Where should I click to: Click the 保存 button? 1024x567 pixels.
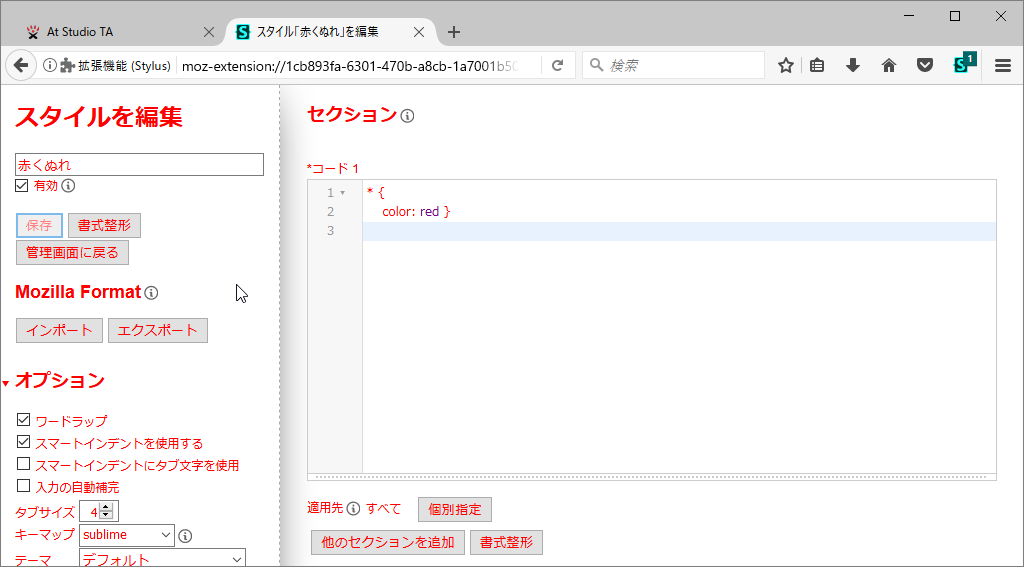pyautogui.click(x=39, y=225)
